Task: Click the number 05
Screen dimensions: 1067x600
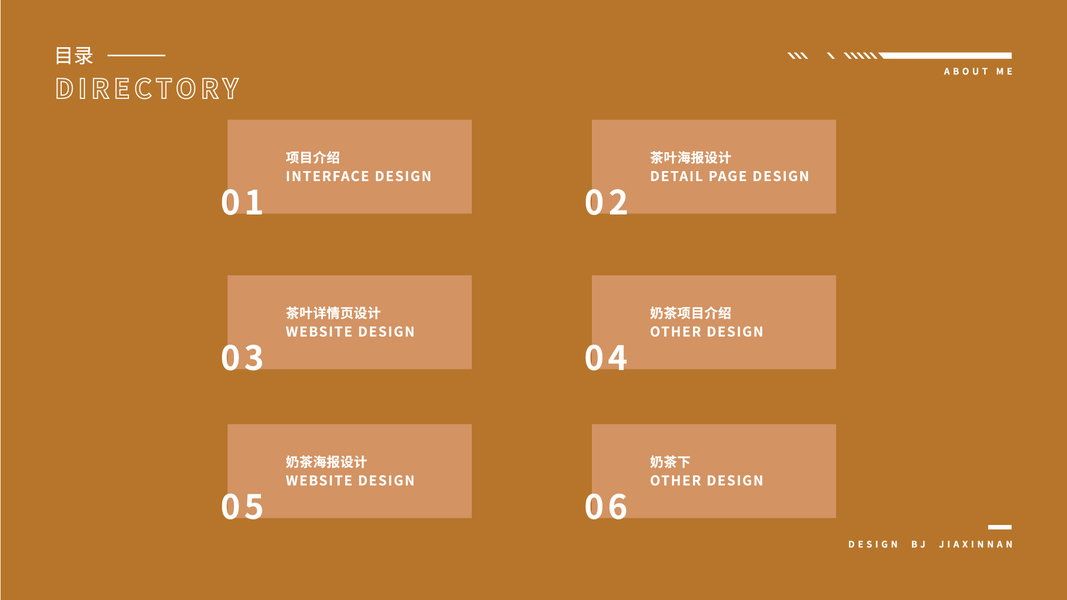Action: tap(242, 507)
